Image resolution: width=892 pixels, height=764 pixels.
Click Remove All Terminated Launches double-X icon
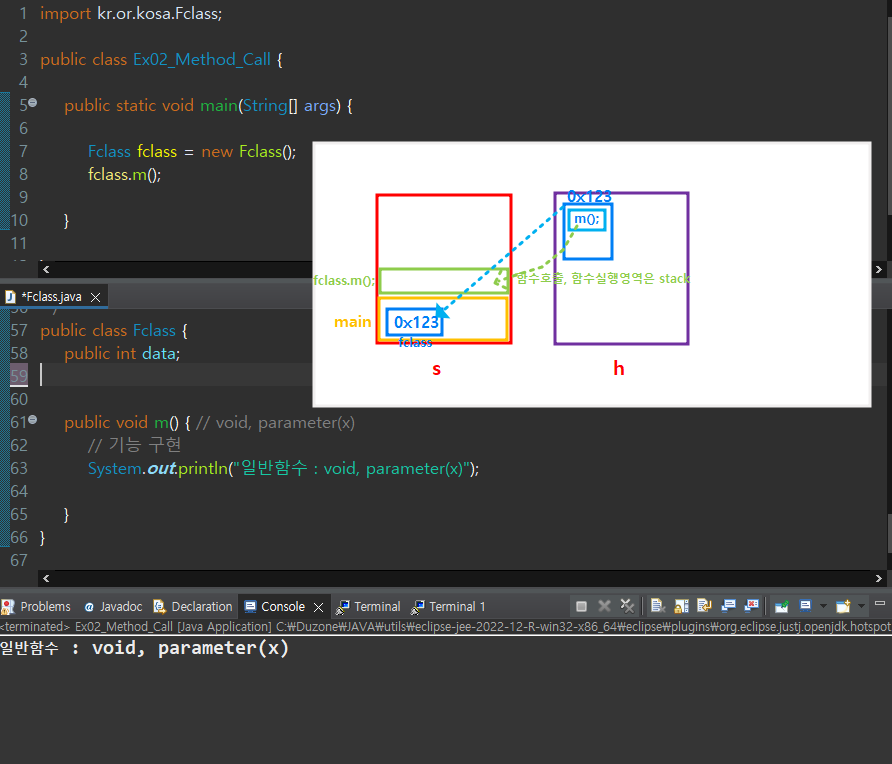click(x=627, y=606)
